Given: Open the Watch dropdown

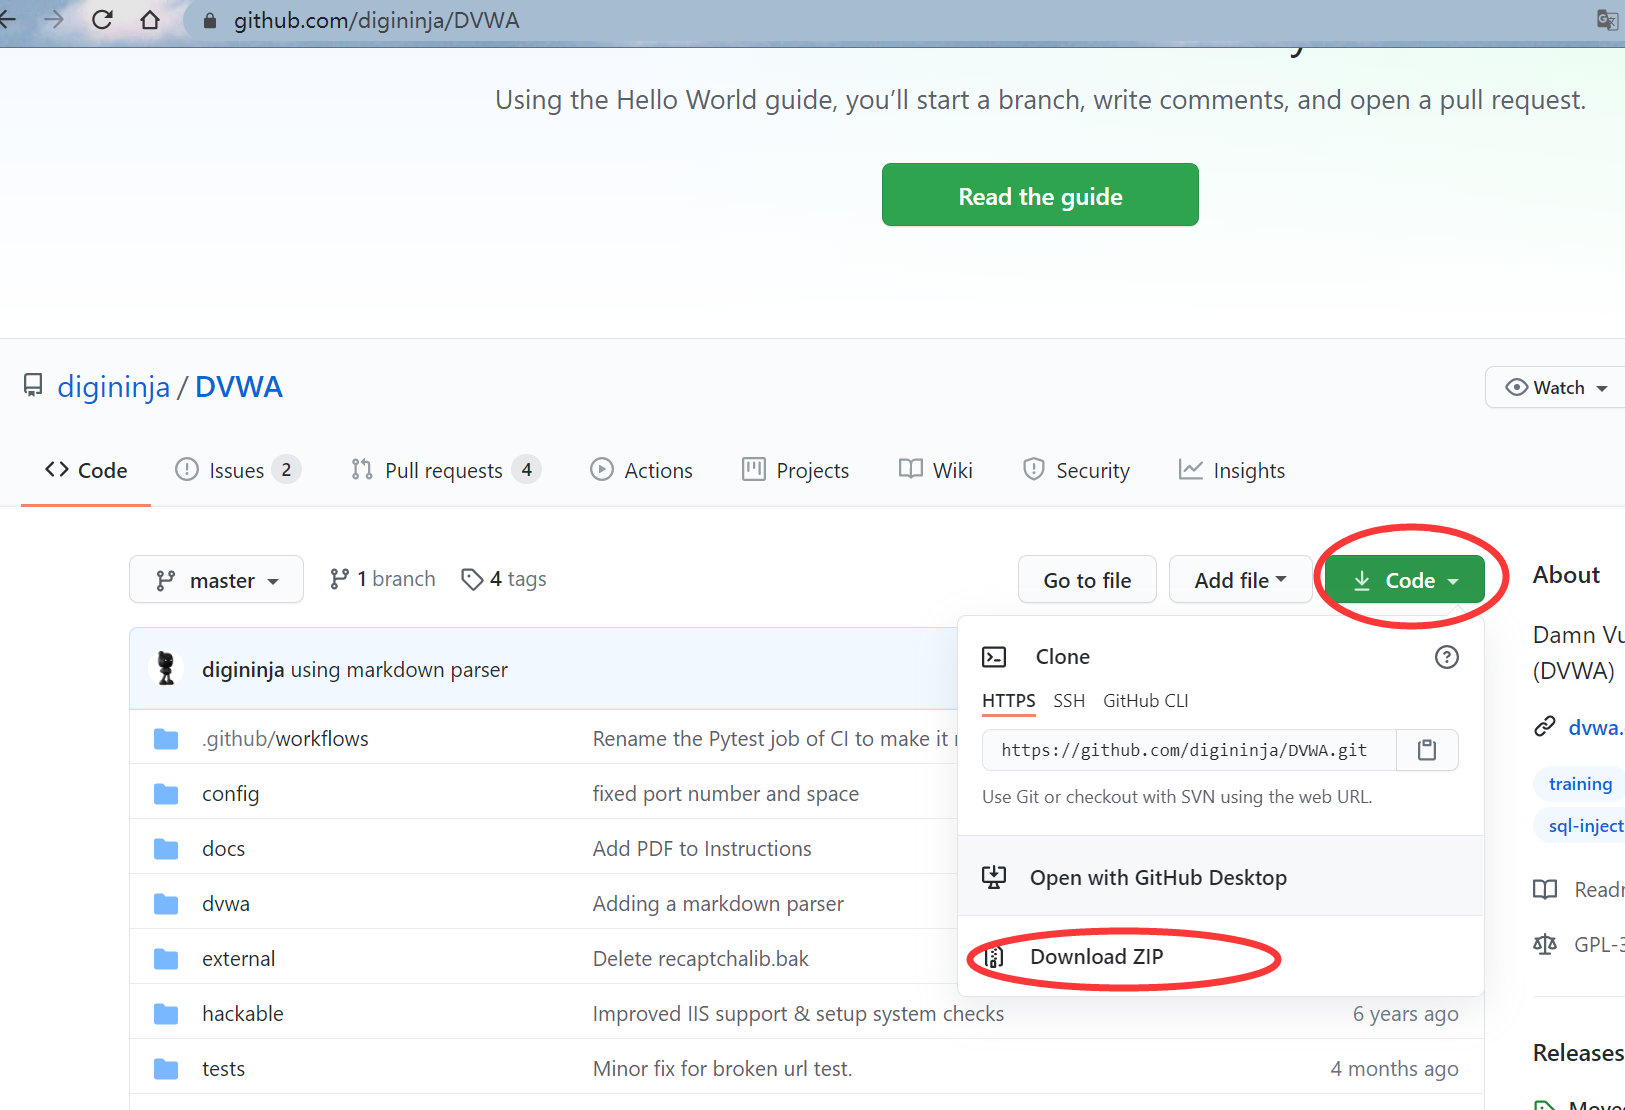Looking at the screenshot, I should click(x=1556, y=387).
